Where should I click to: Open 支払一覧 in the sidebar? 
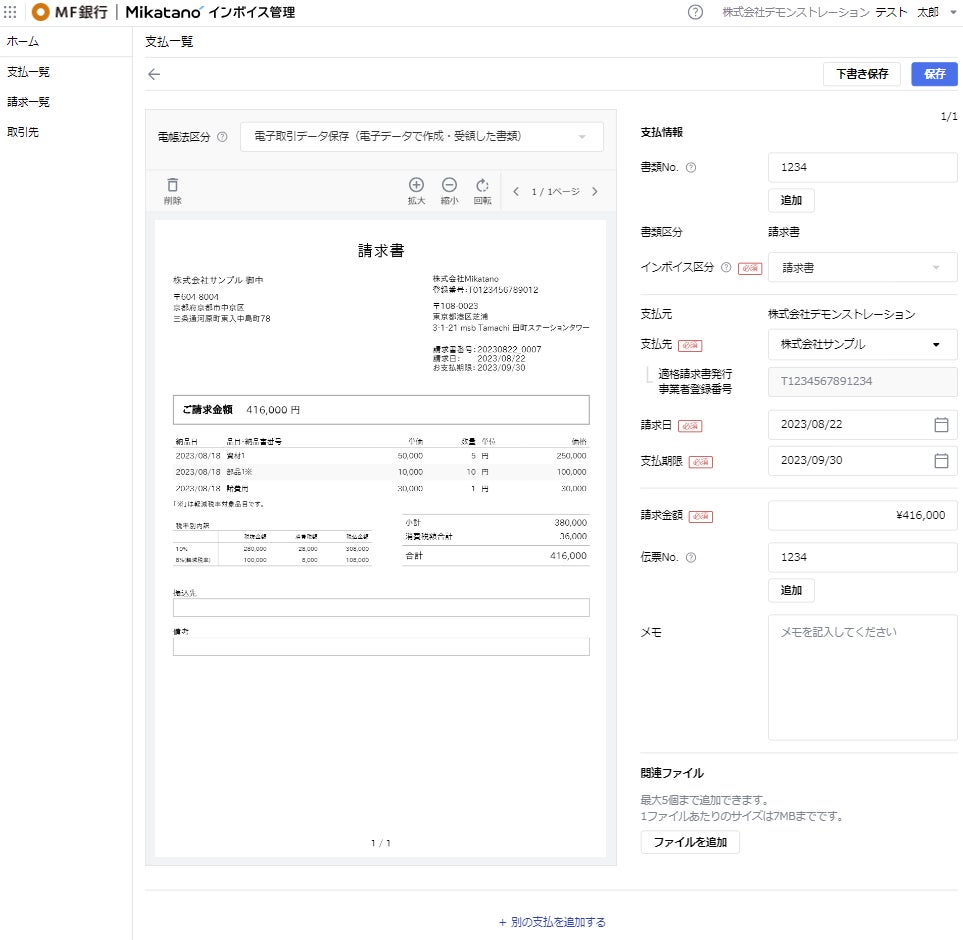[x=28, y=72]
